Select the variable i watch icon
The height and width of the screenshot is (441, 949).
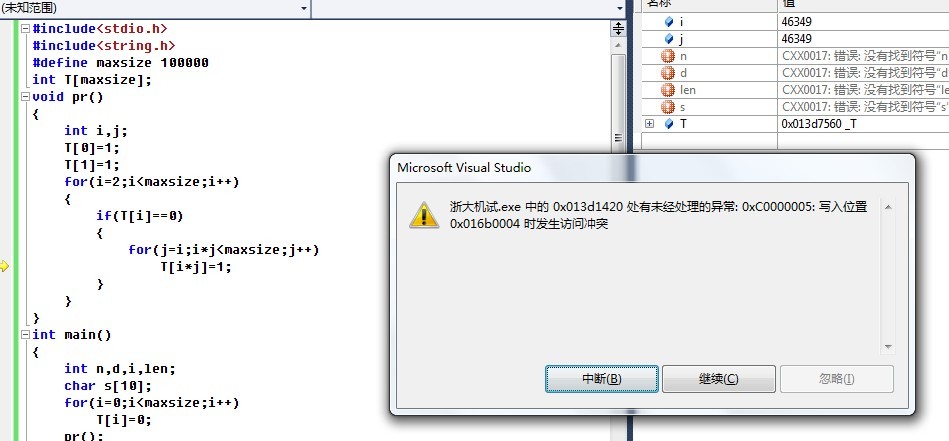[x=669, y=22]
